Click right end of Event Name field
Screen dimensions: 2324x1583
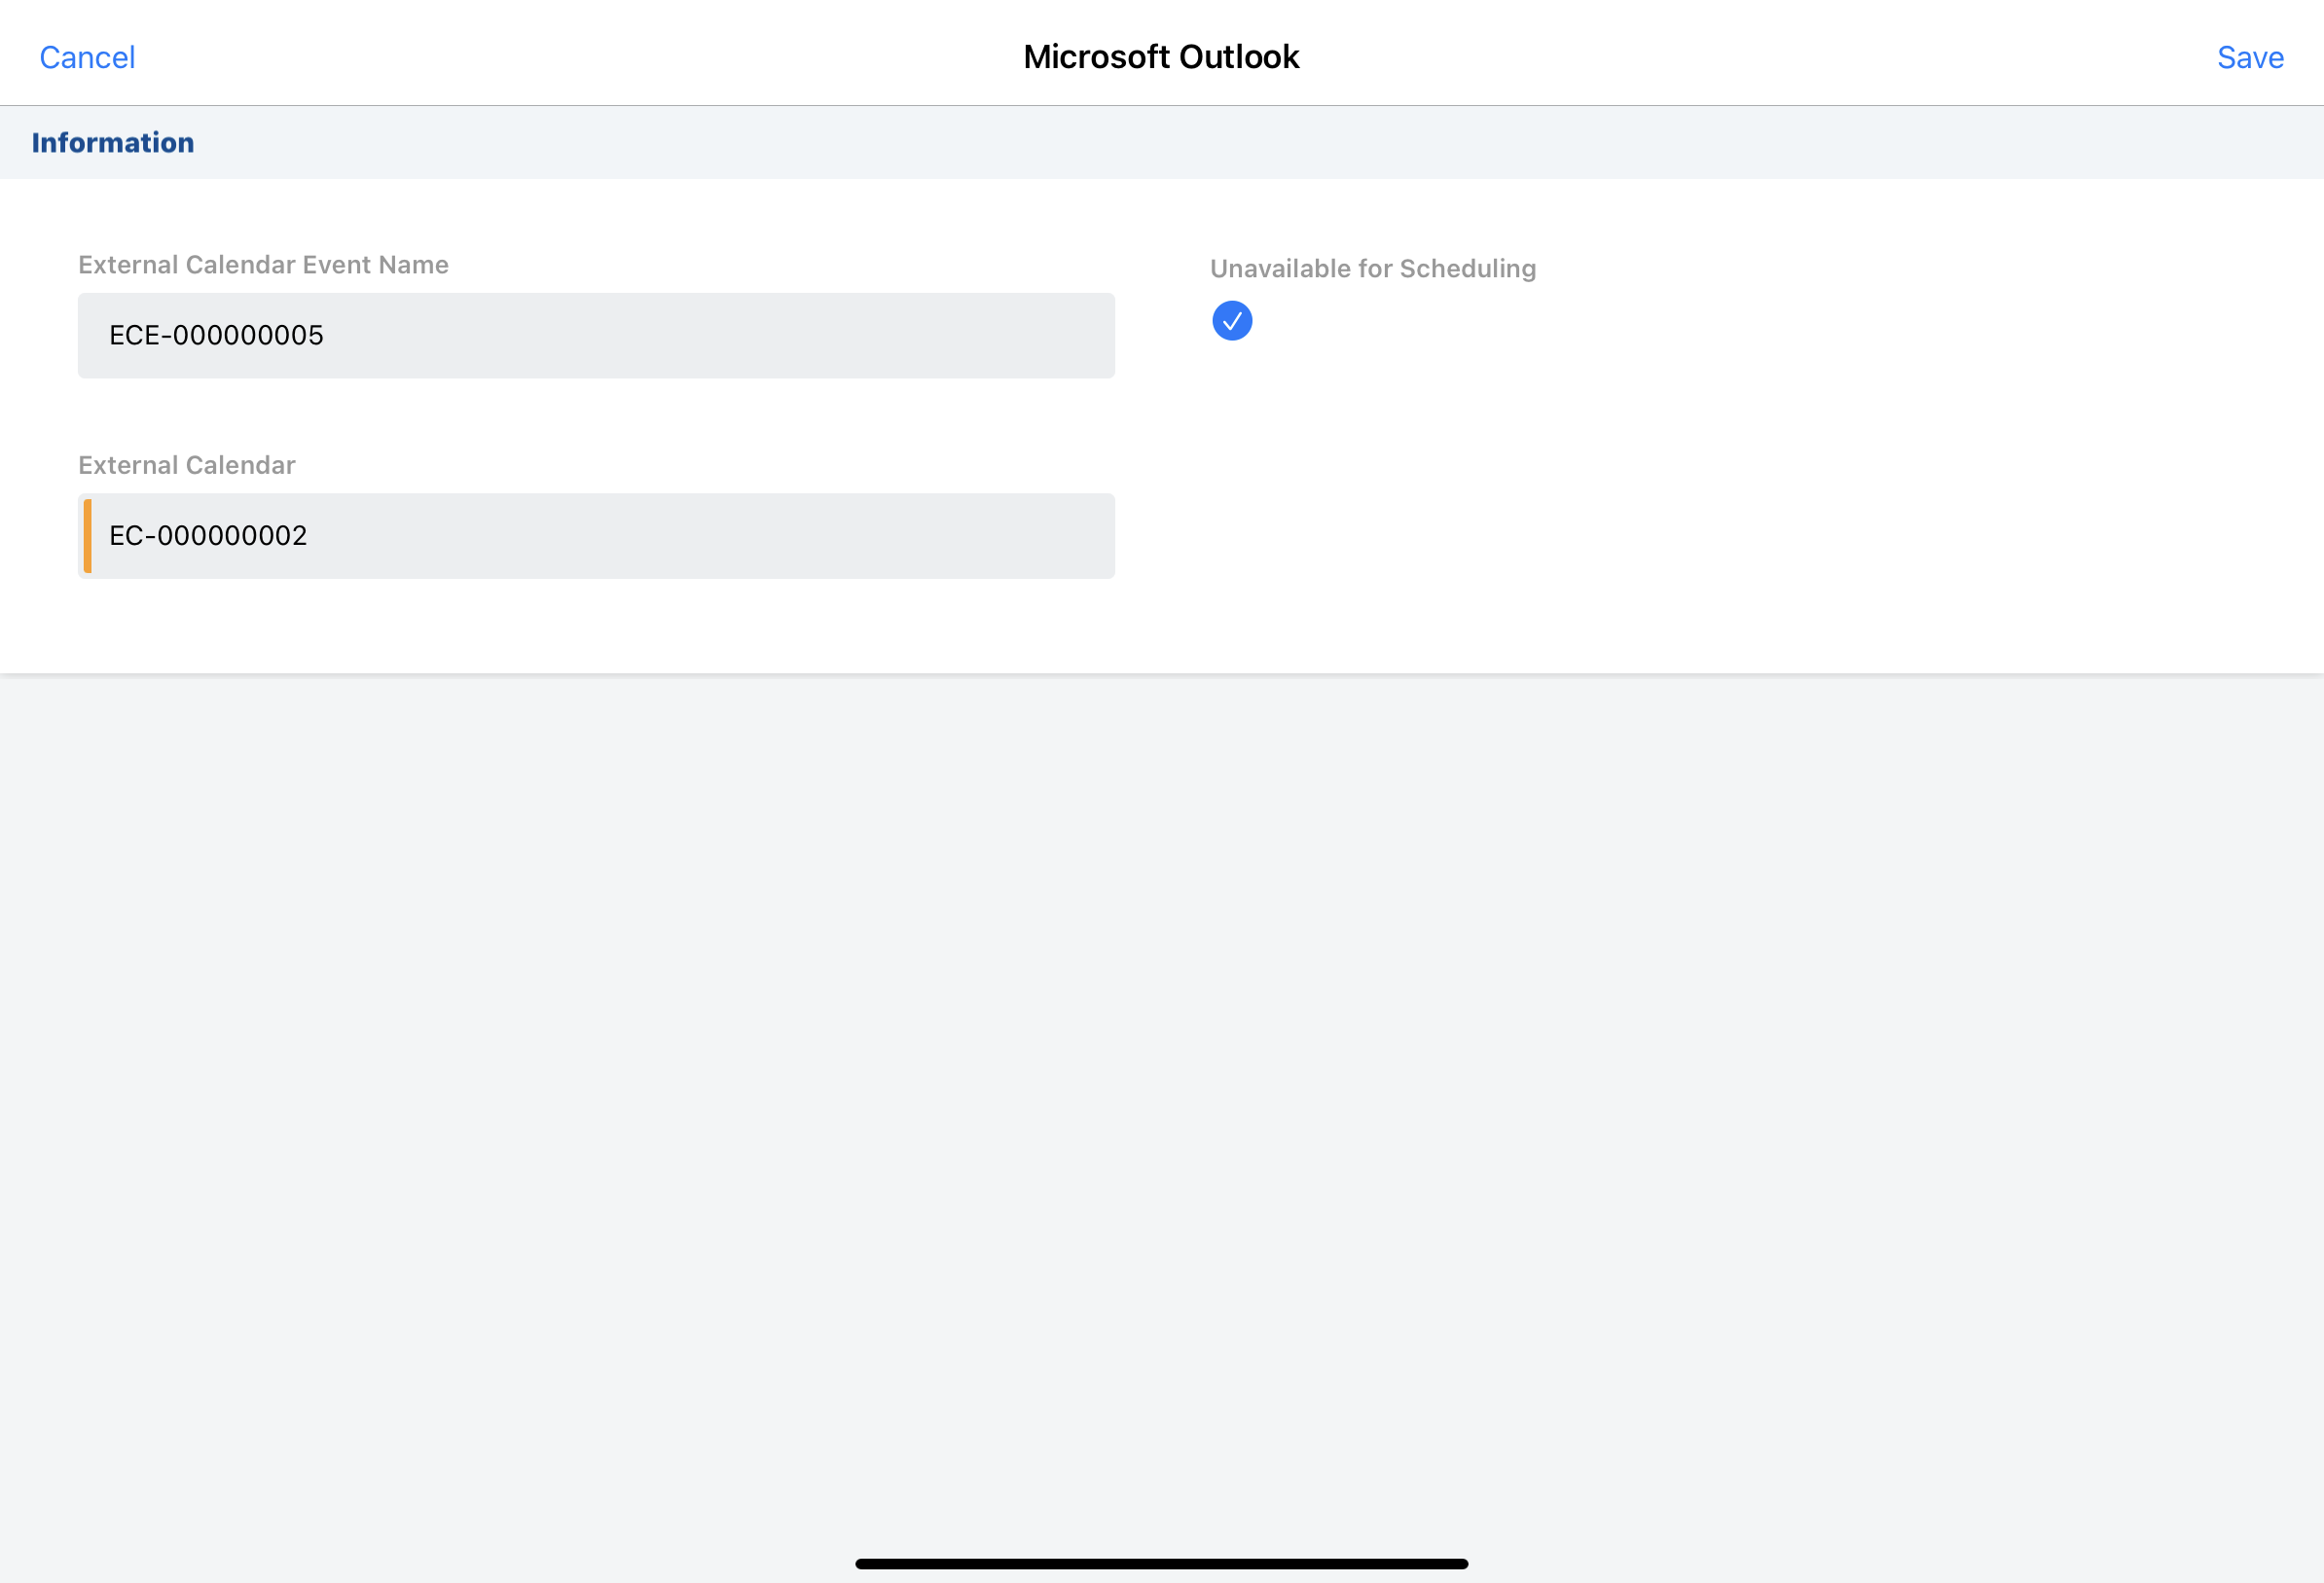pyautogui.click(x=1080, y=335)
